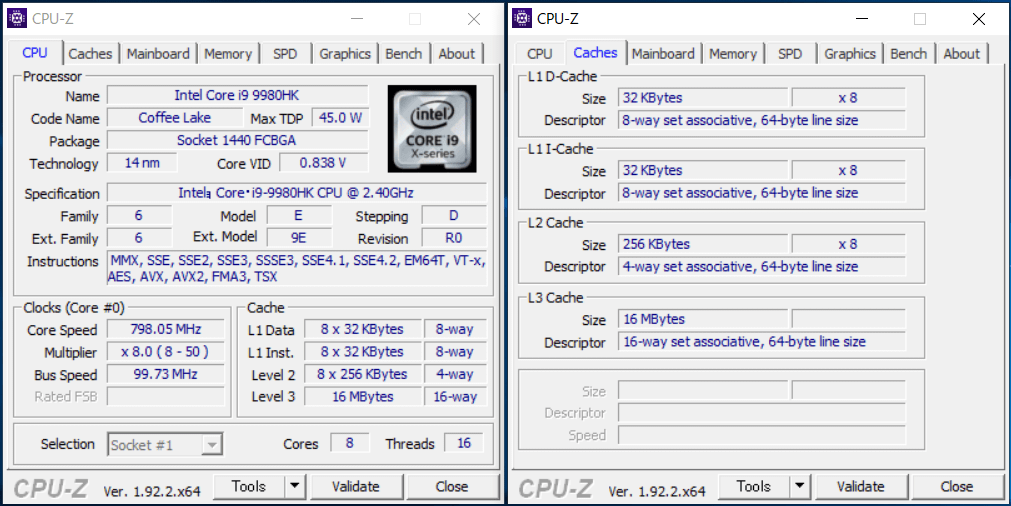Click L3 Cache Size value 16 MBytes
Image resolution: width=1011 pixels, height=506 pixels.
[x=703, y=319]
